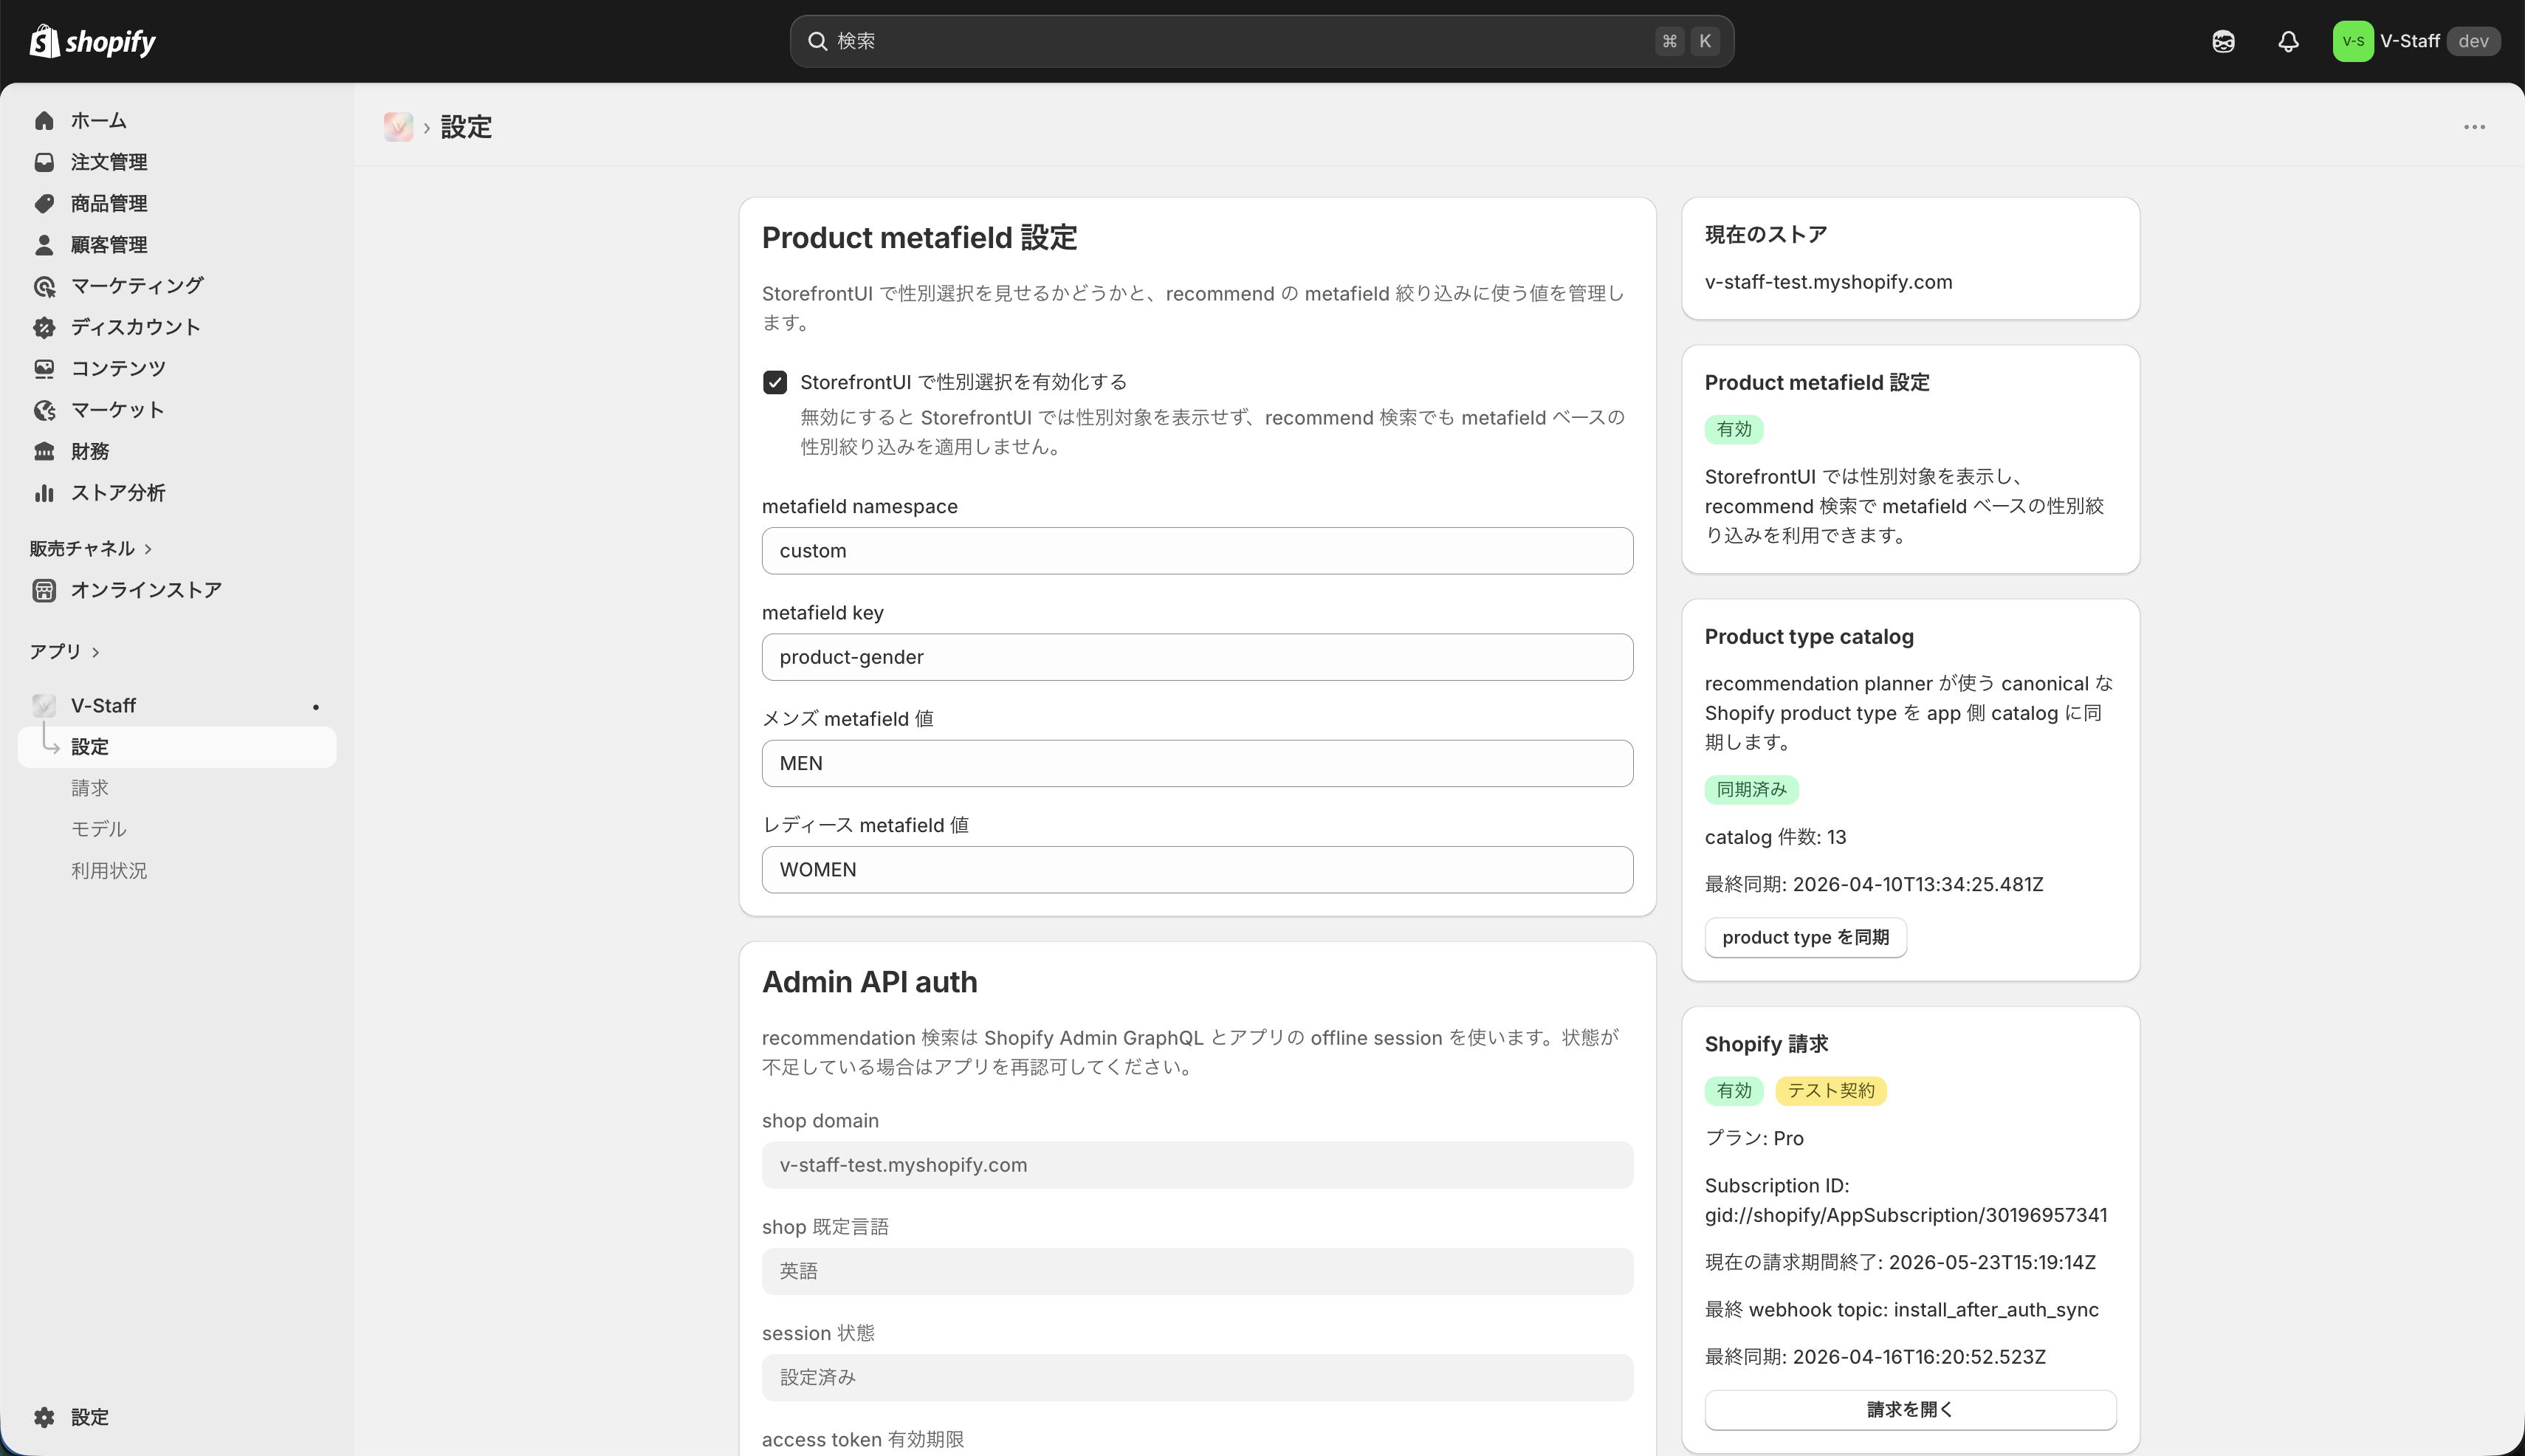Expand 販売チャネル section chevron
This screenshot has width=2525, height=1456.
point(148,549)
